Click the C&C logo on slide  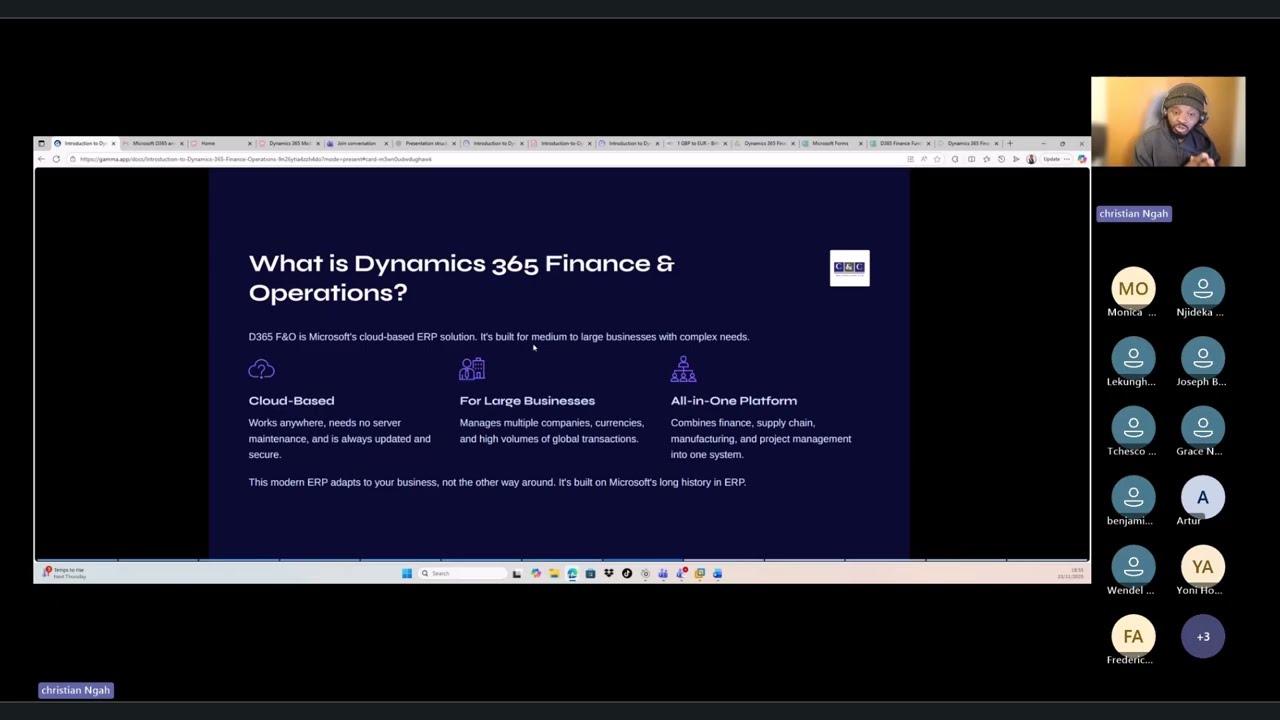(x=849, y=267)
